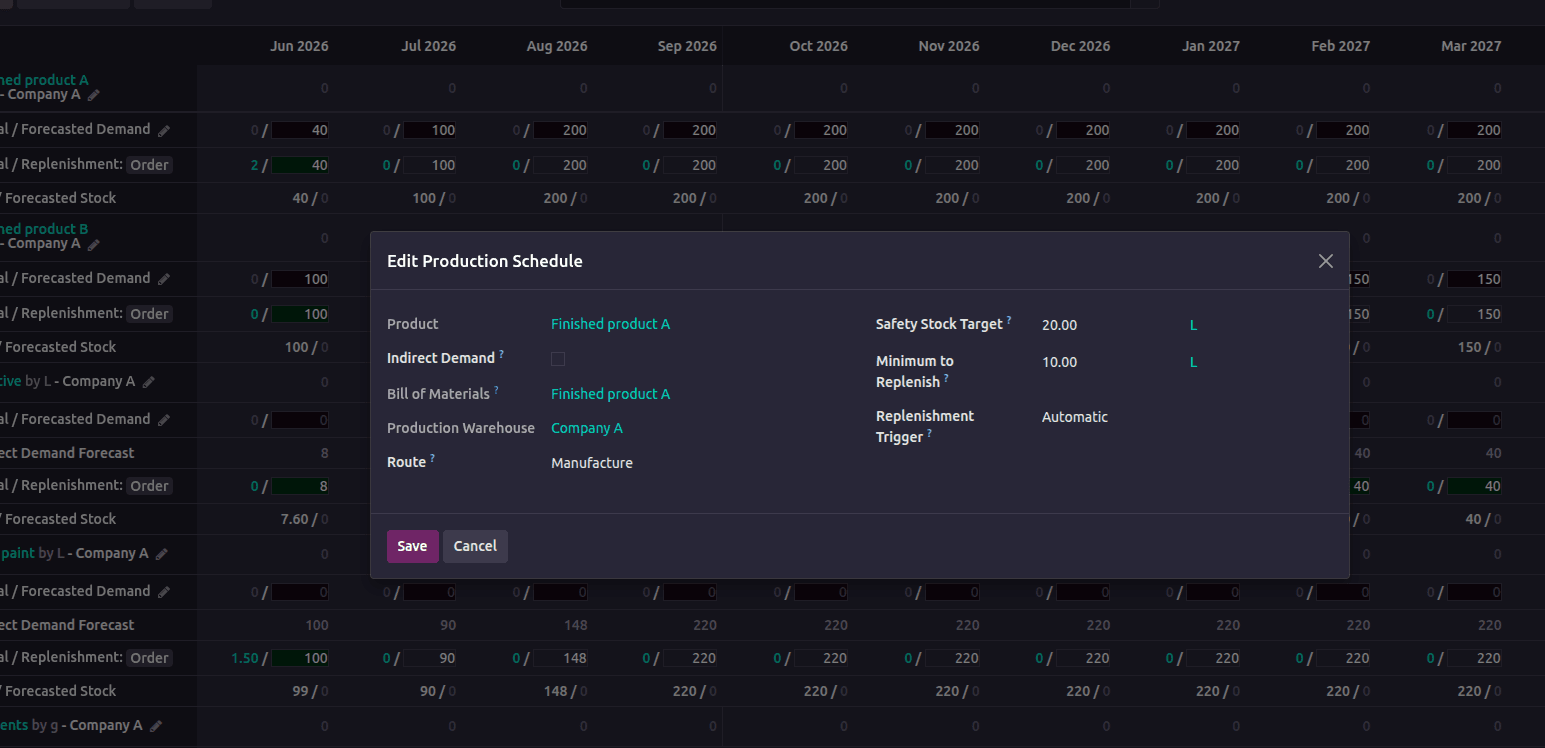
Task: Show the Minimum to Replenish help icon
Action: [946, 378]
